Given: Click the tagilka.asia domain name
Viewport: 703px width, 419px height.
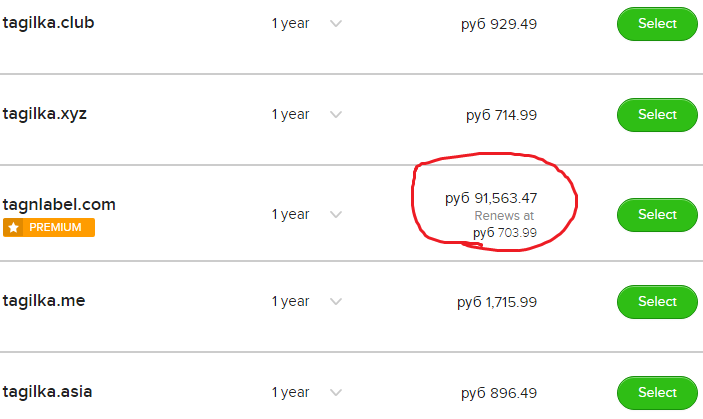Looking at the screenshot, I should [x=48, y=392].
